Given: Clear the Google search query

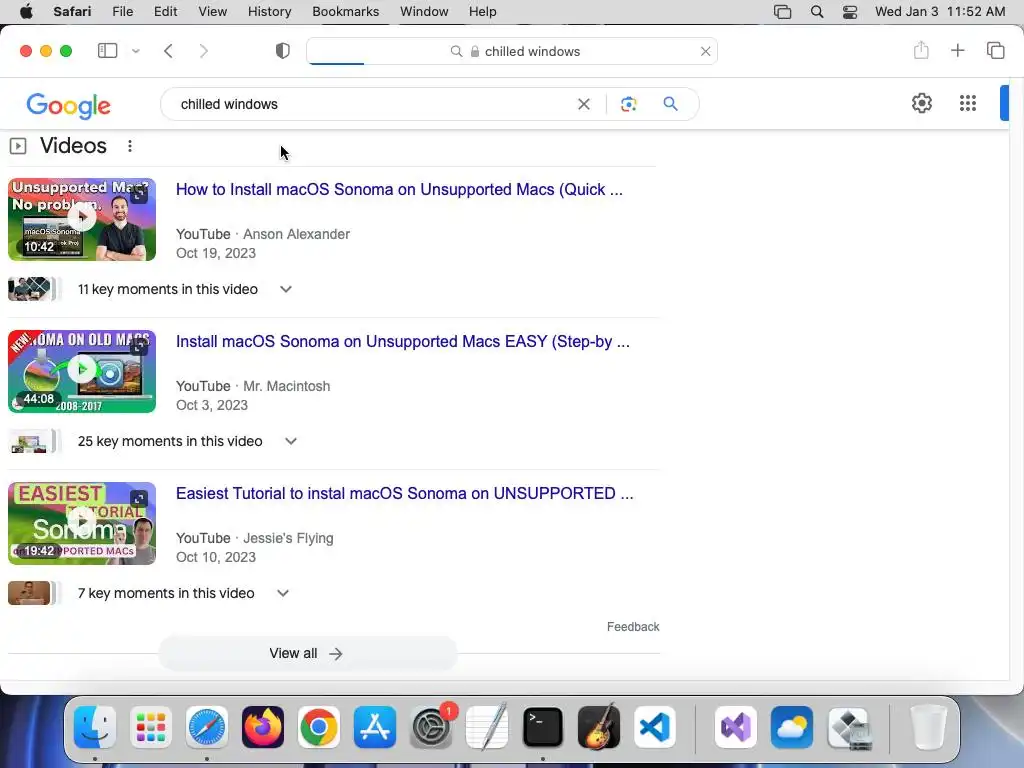Looking at the screenshot, I should (584, 104).
